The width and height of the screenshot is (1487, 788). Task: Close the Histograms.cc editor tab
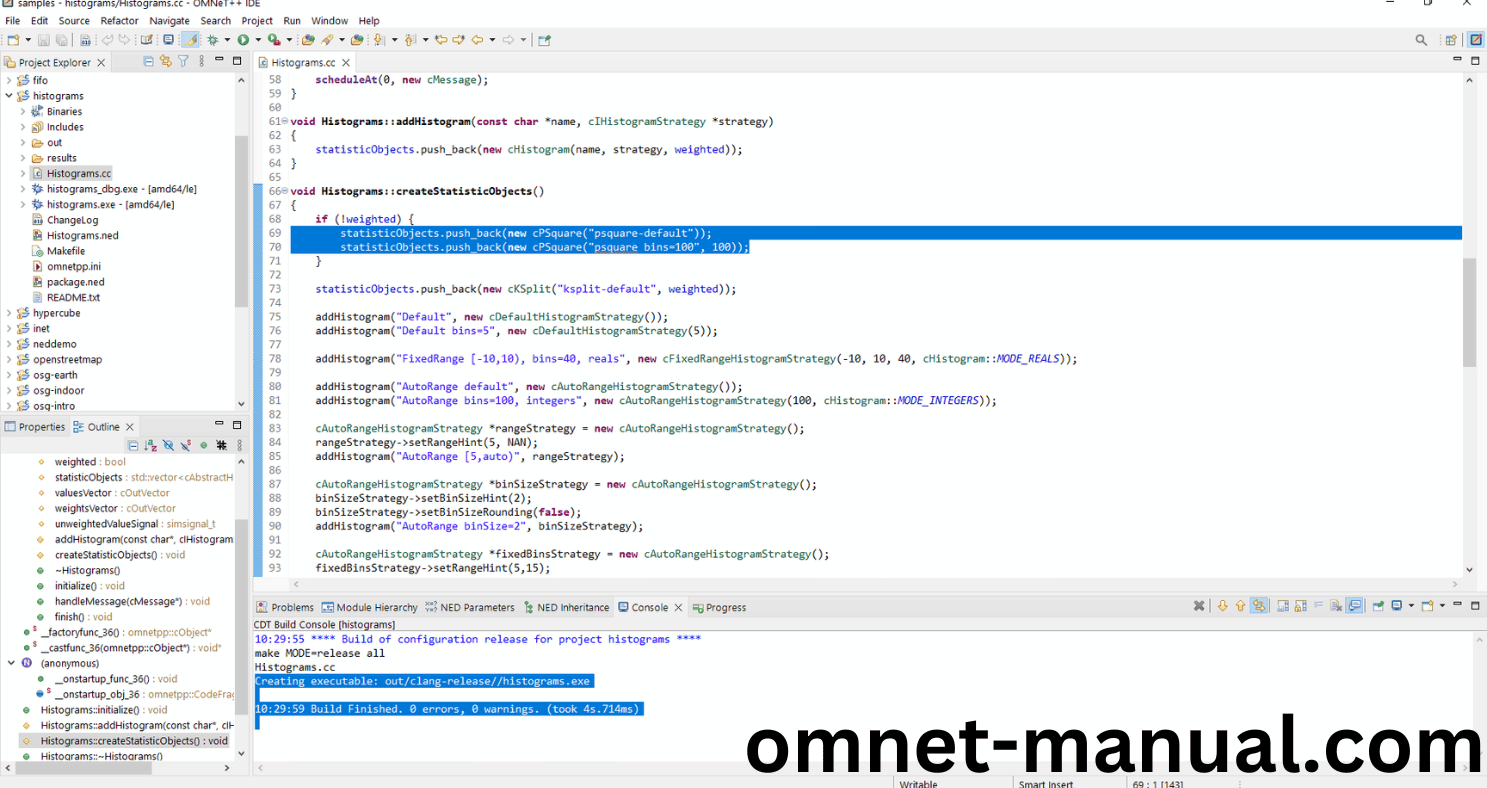click(347, 62)
